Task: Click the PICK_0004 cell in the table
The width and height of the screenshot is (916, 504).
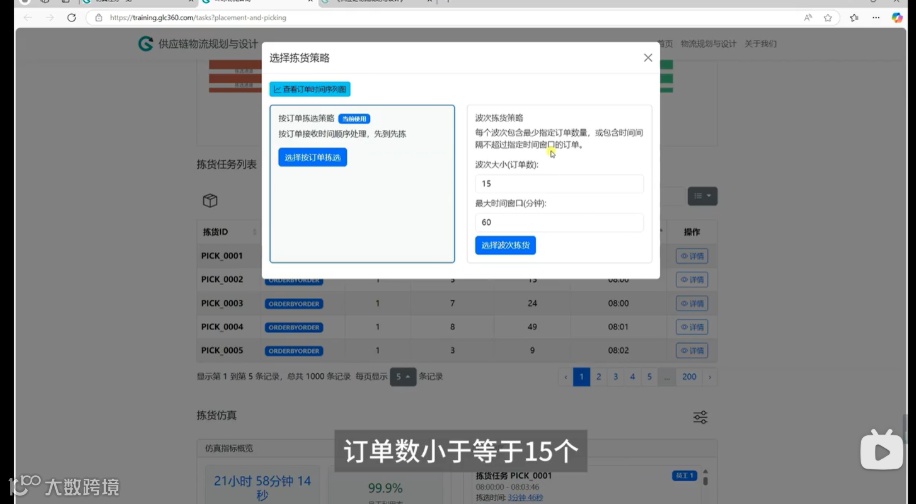Action: (222, 326)
